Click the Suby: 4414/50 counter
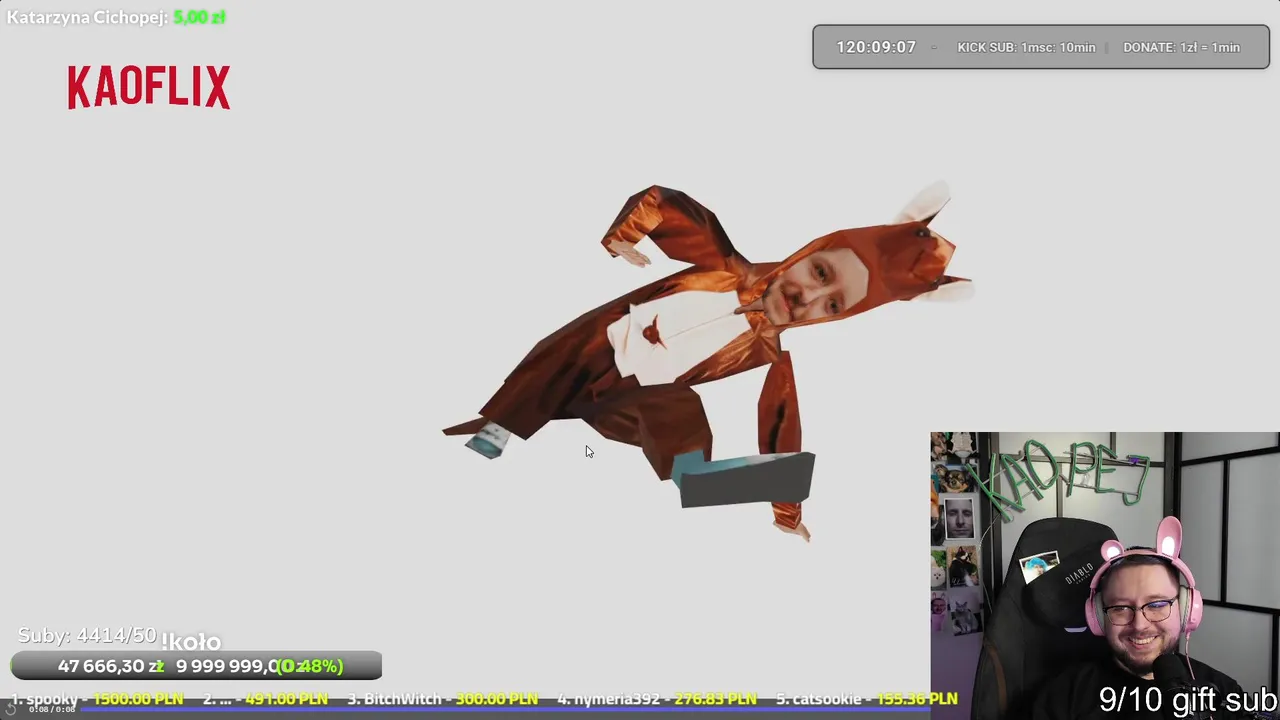This screenshot has height=720, width=1280. (x=87, y=636)
